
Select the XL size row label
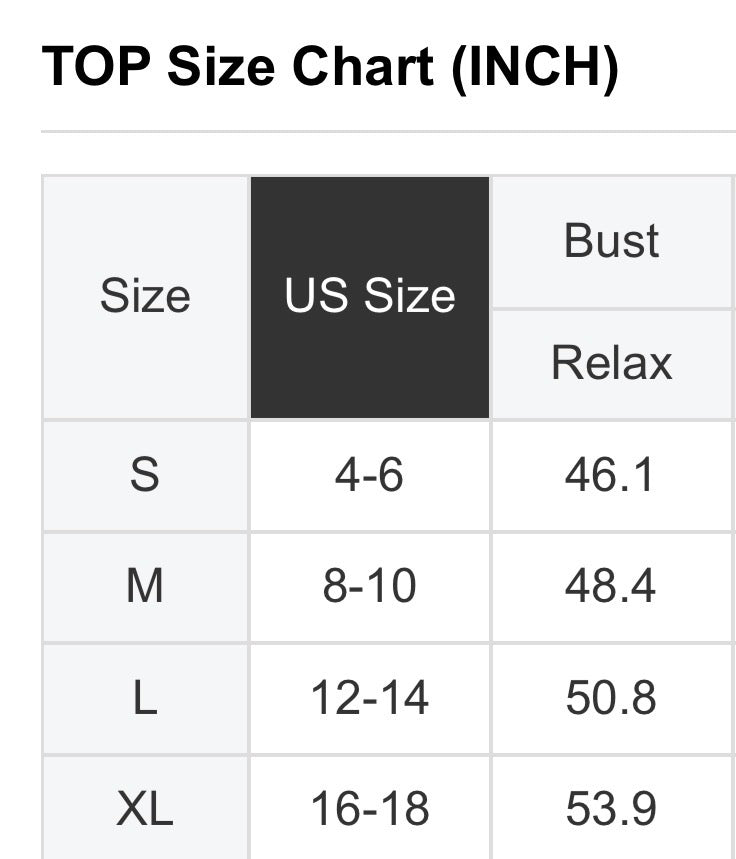point(146,809)
